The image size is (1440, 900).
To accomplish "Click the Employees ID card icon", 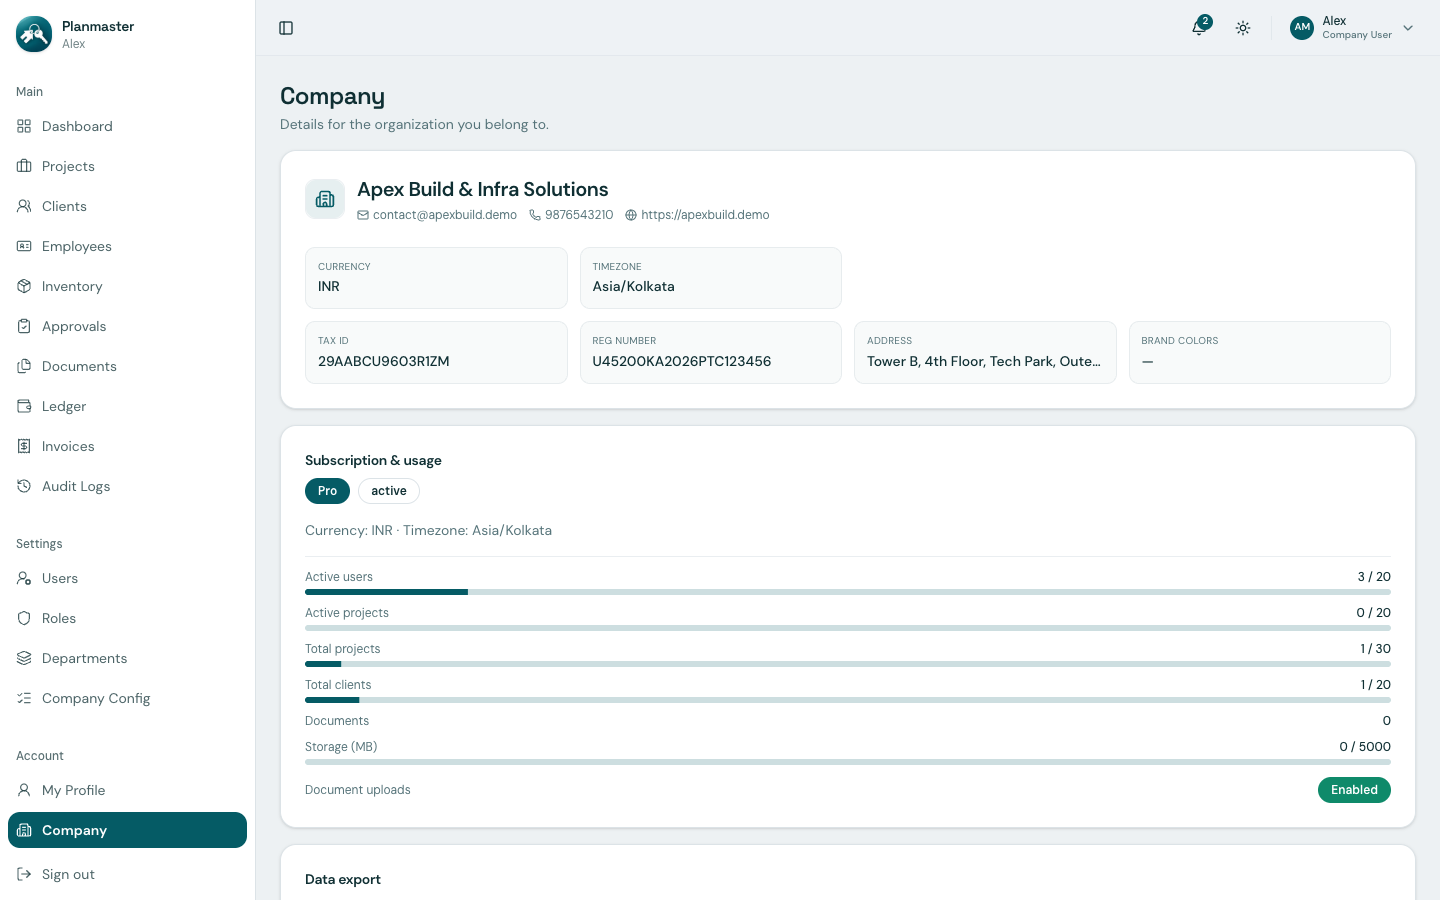I will [24, 246].
